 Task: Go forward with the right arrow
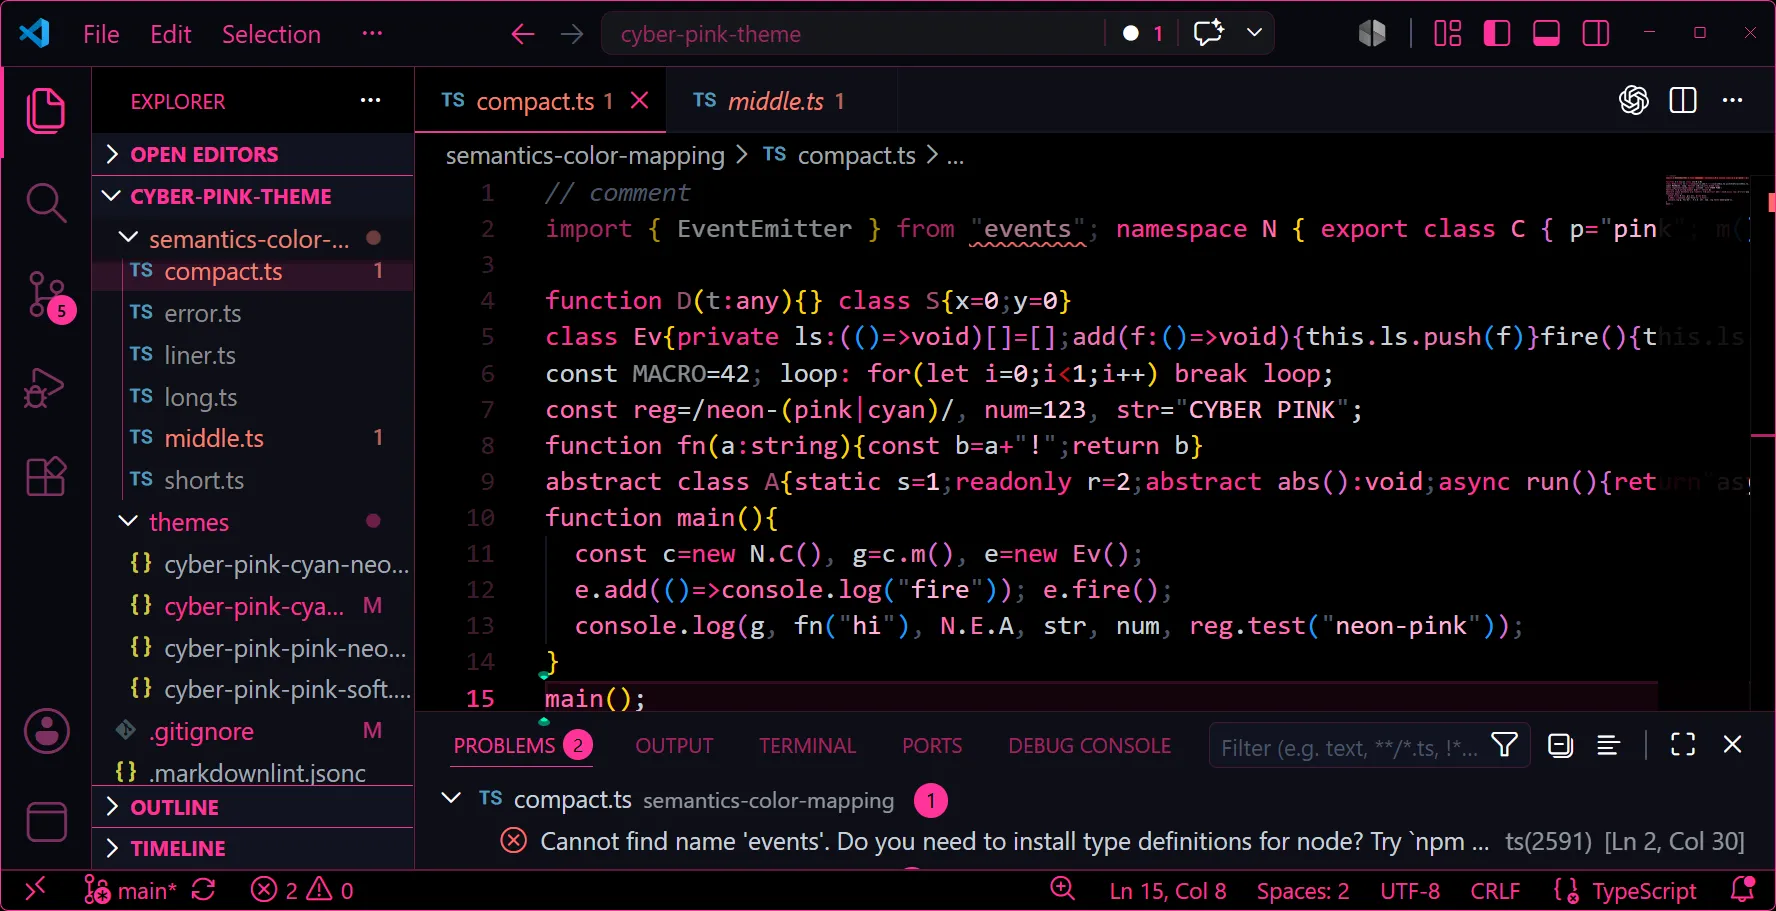(x=572, y=34)
